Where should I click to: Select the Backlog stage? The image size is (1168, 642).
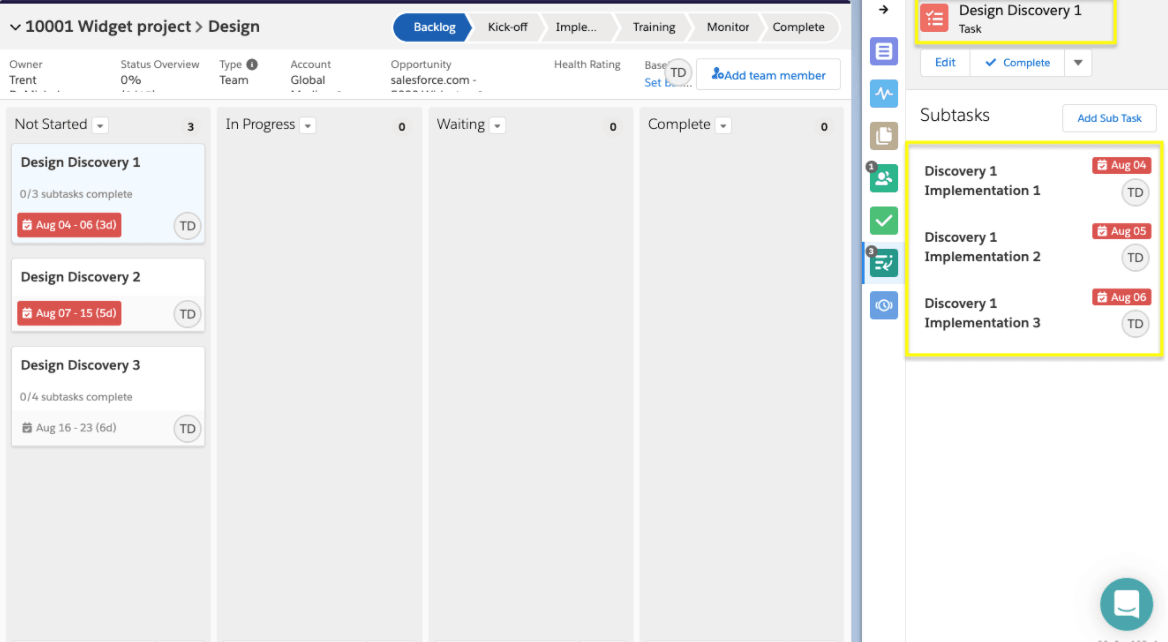434,27
